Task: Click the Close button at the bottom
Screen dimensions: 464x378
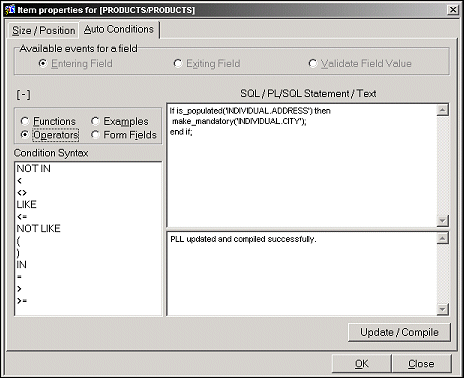Action: 421,364
